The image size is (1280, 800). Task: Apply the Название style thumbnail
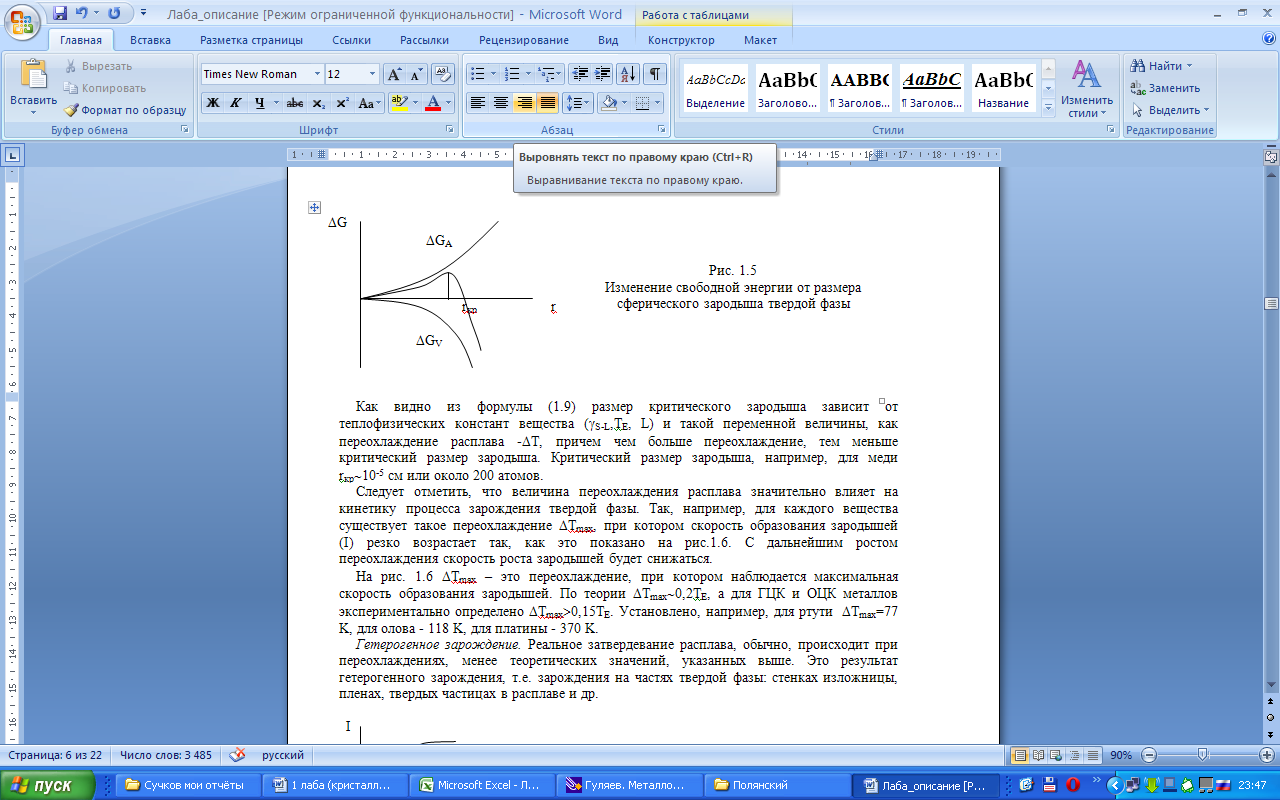click(1003, 88)
